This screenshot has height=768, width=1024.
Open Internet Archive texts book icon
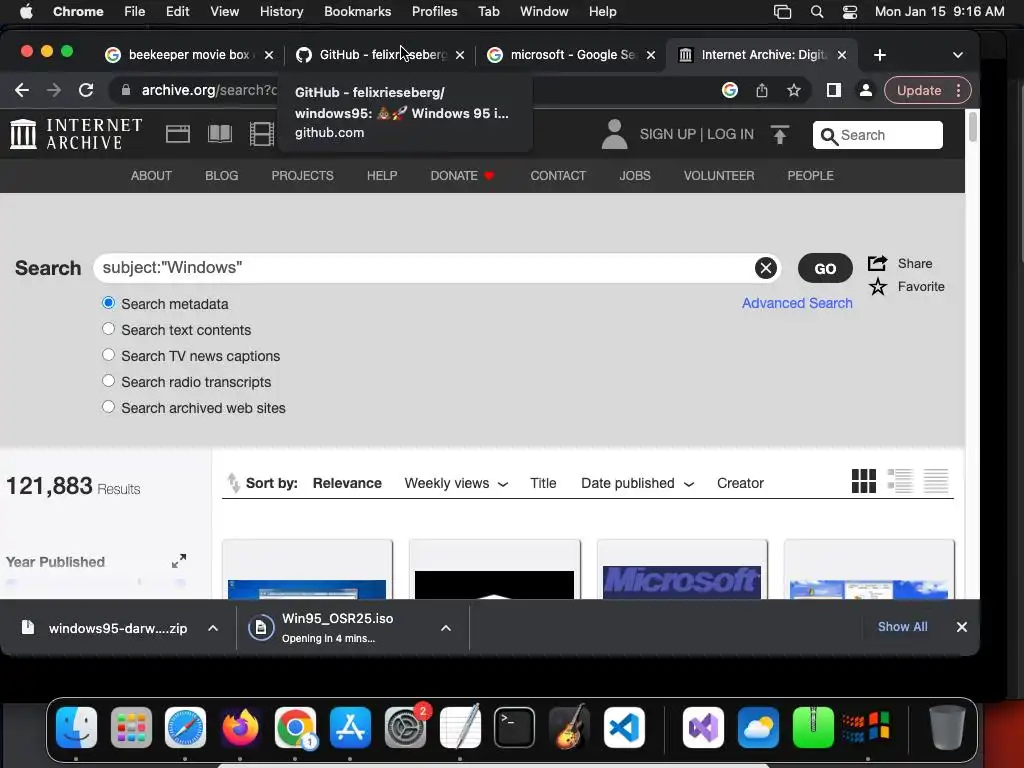pyautogui.click(x=219, y=134)
